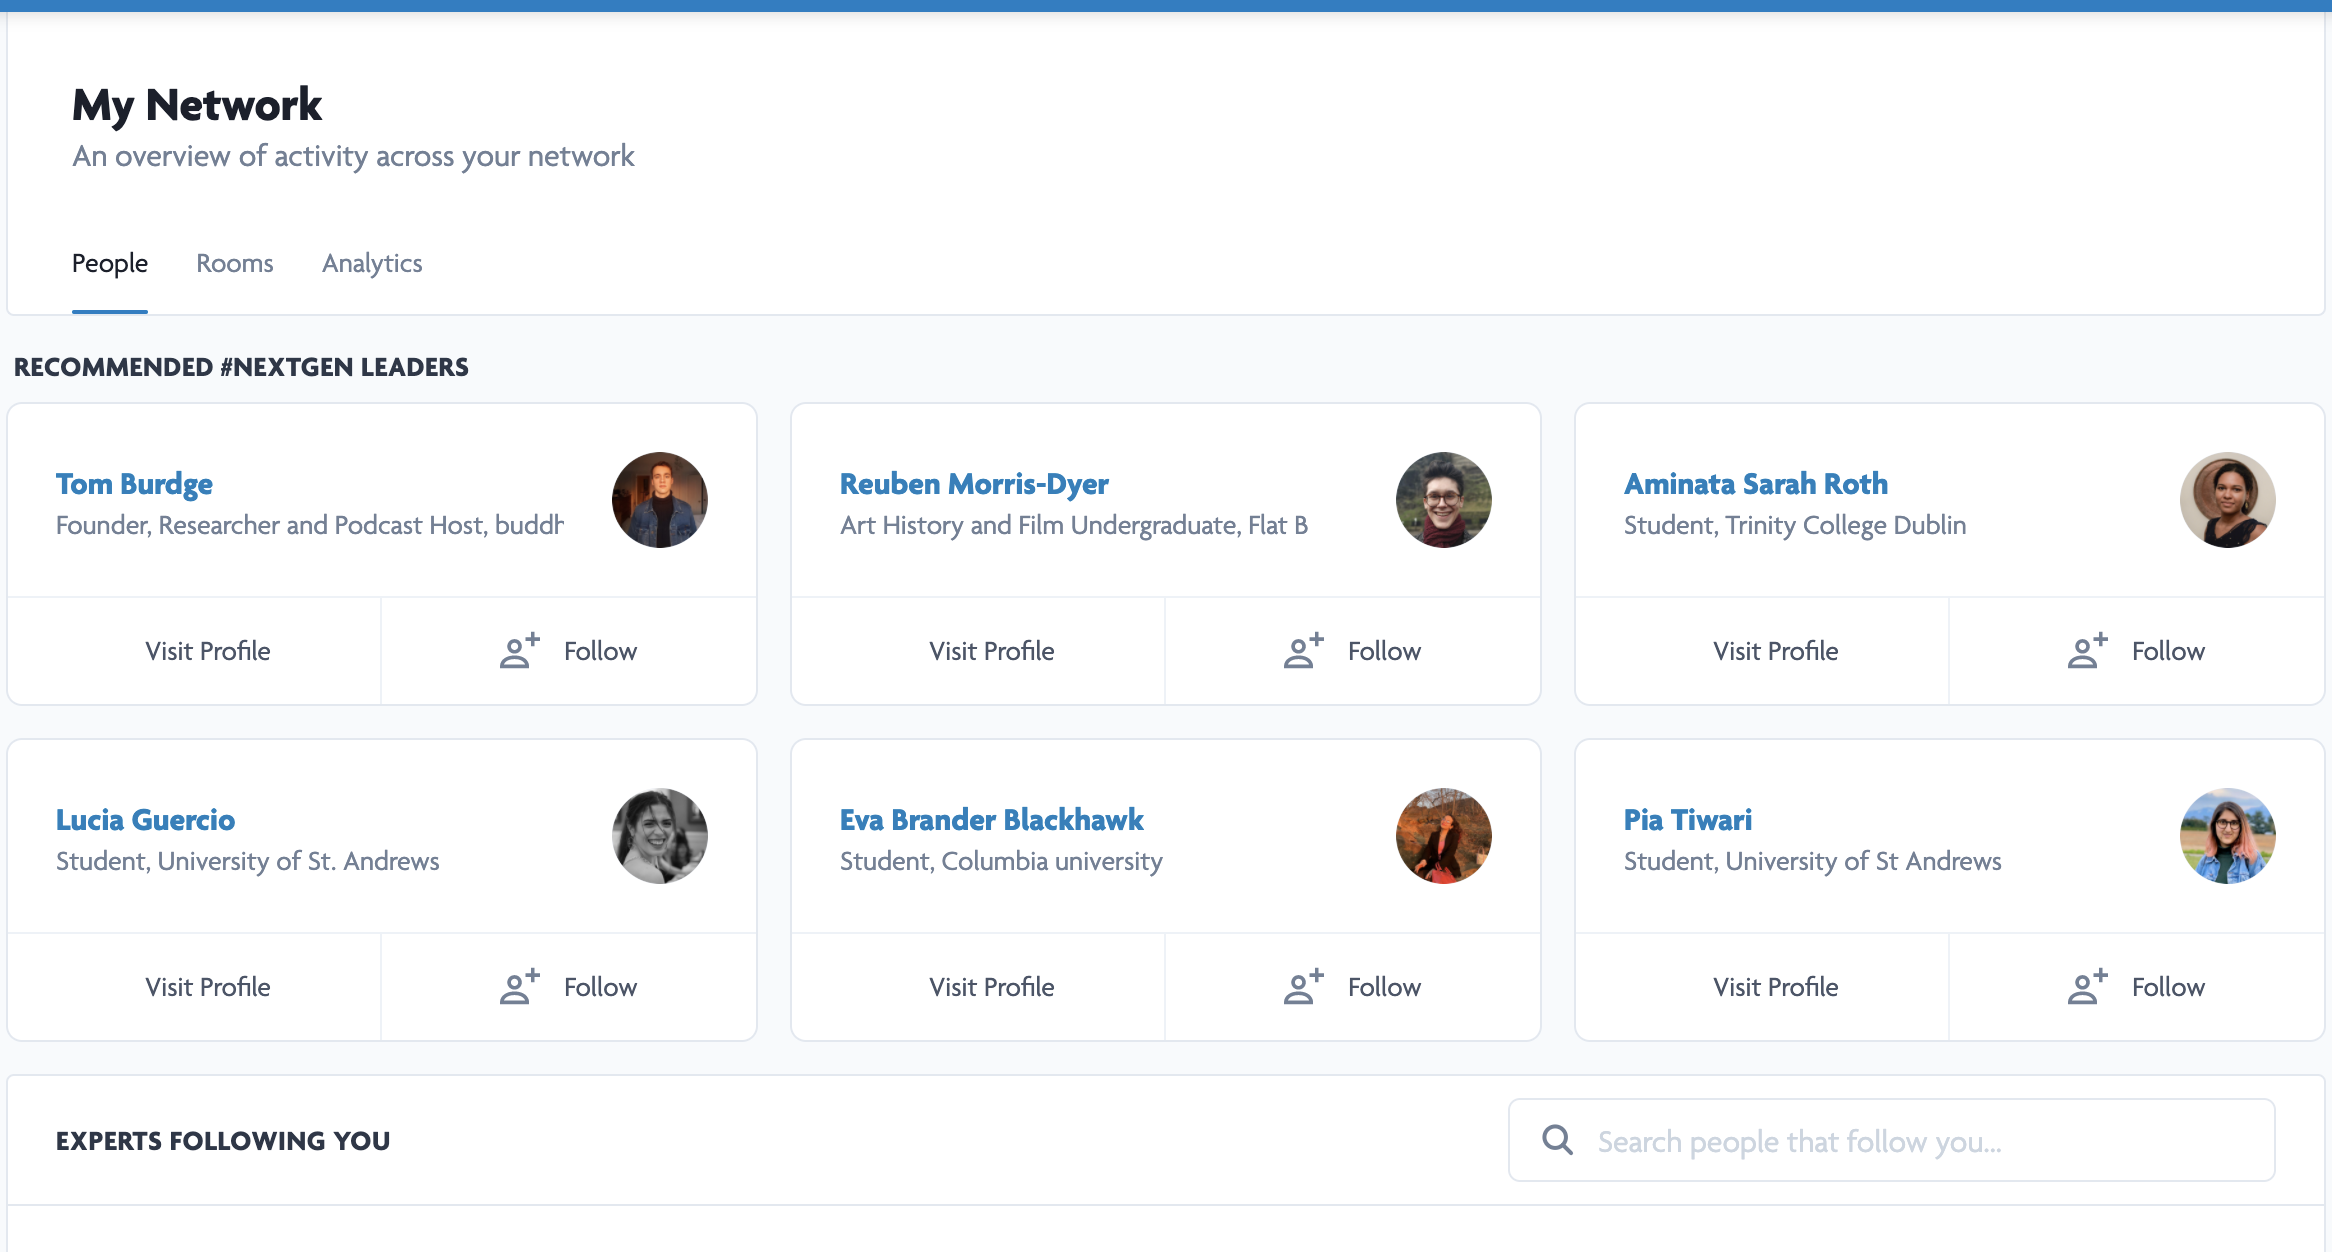Click the magnifier icon in the followers search
This screenshot has height=1252, width=2332.
pyautogui.click(x=1557, y=1140)
